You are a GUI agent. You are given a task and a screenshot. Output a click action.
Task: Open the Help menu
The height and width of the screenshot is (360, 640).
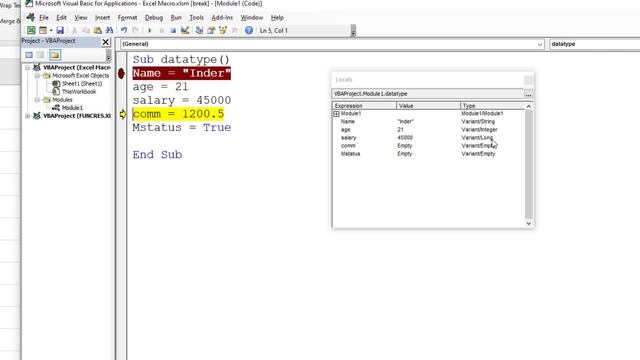[x=277, y=18]
